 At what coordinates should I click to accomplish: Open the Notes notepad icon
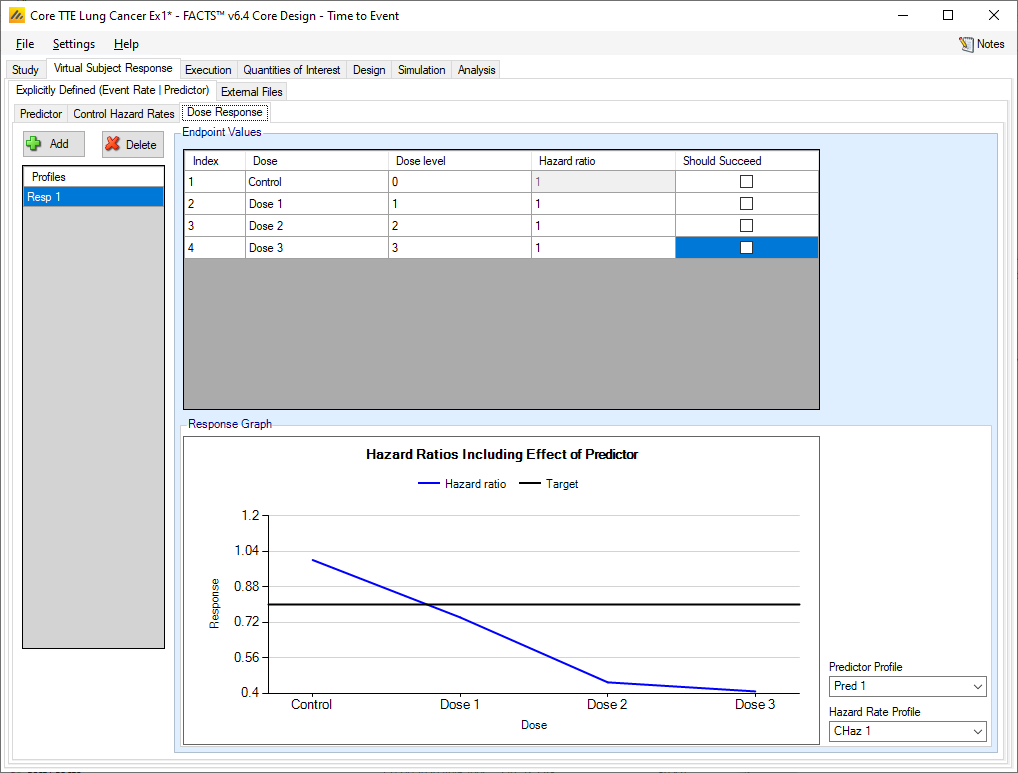point(966,44)
